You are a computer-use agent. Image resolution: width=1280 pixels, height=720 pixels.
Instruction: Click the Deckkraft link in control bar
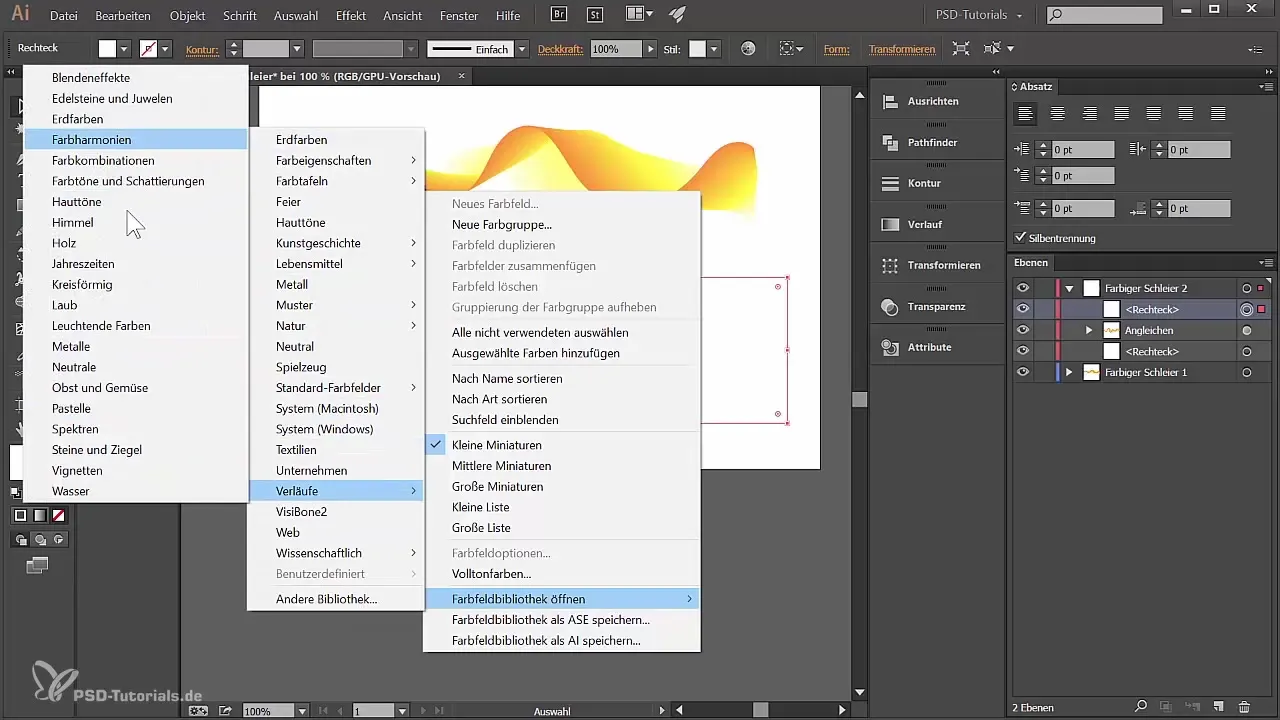(561, 49)
